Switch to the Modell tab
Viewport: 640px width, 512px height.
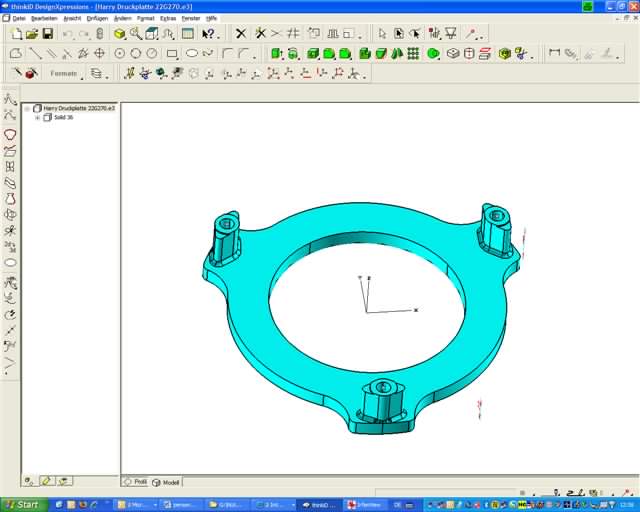pos(166,481)
